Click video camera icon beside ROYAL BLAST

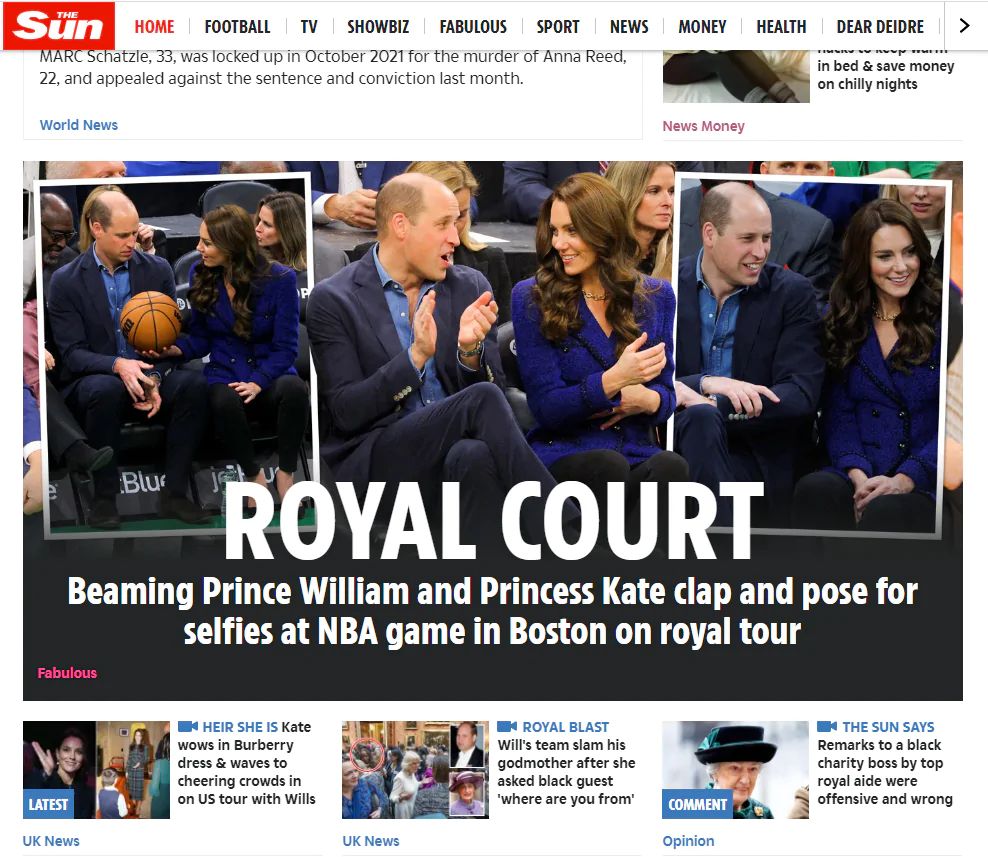pyautogui.click(x=507, y=727)
